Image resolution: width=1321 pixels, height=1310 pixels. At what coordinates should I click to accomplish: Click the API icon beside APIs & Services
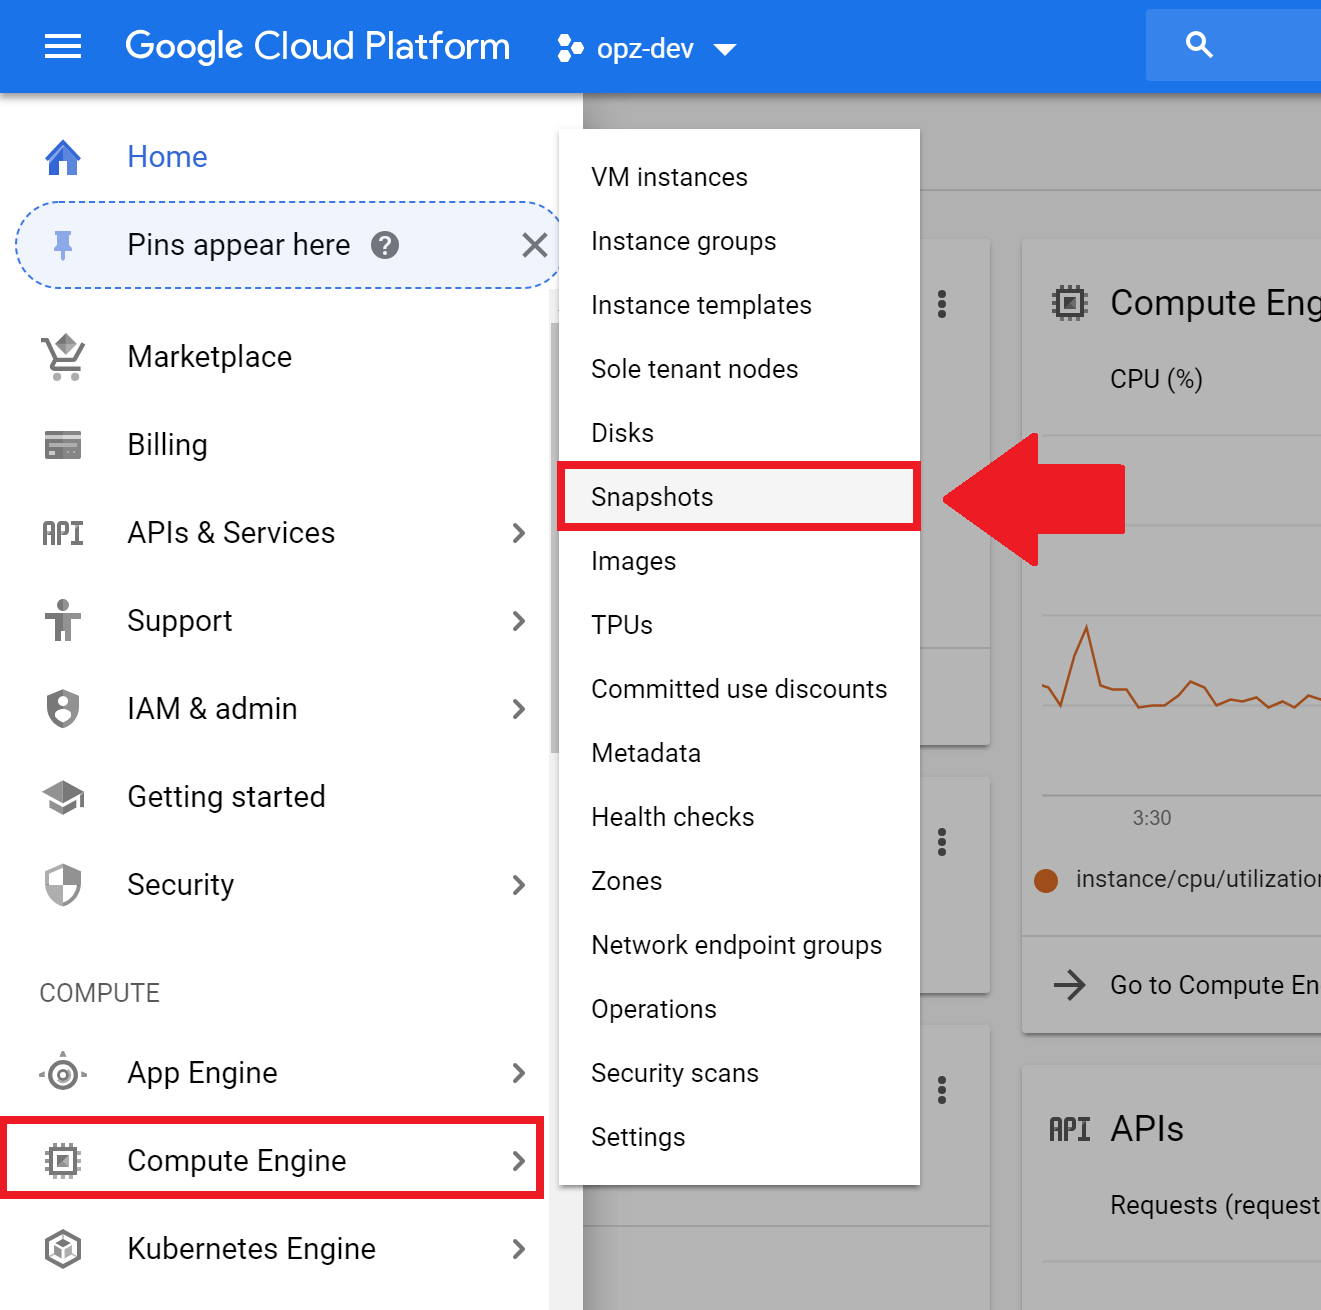(x=63, y=533)
